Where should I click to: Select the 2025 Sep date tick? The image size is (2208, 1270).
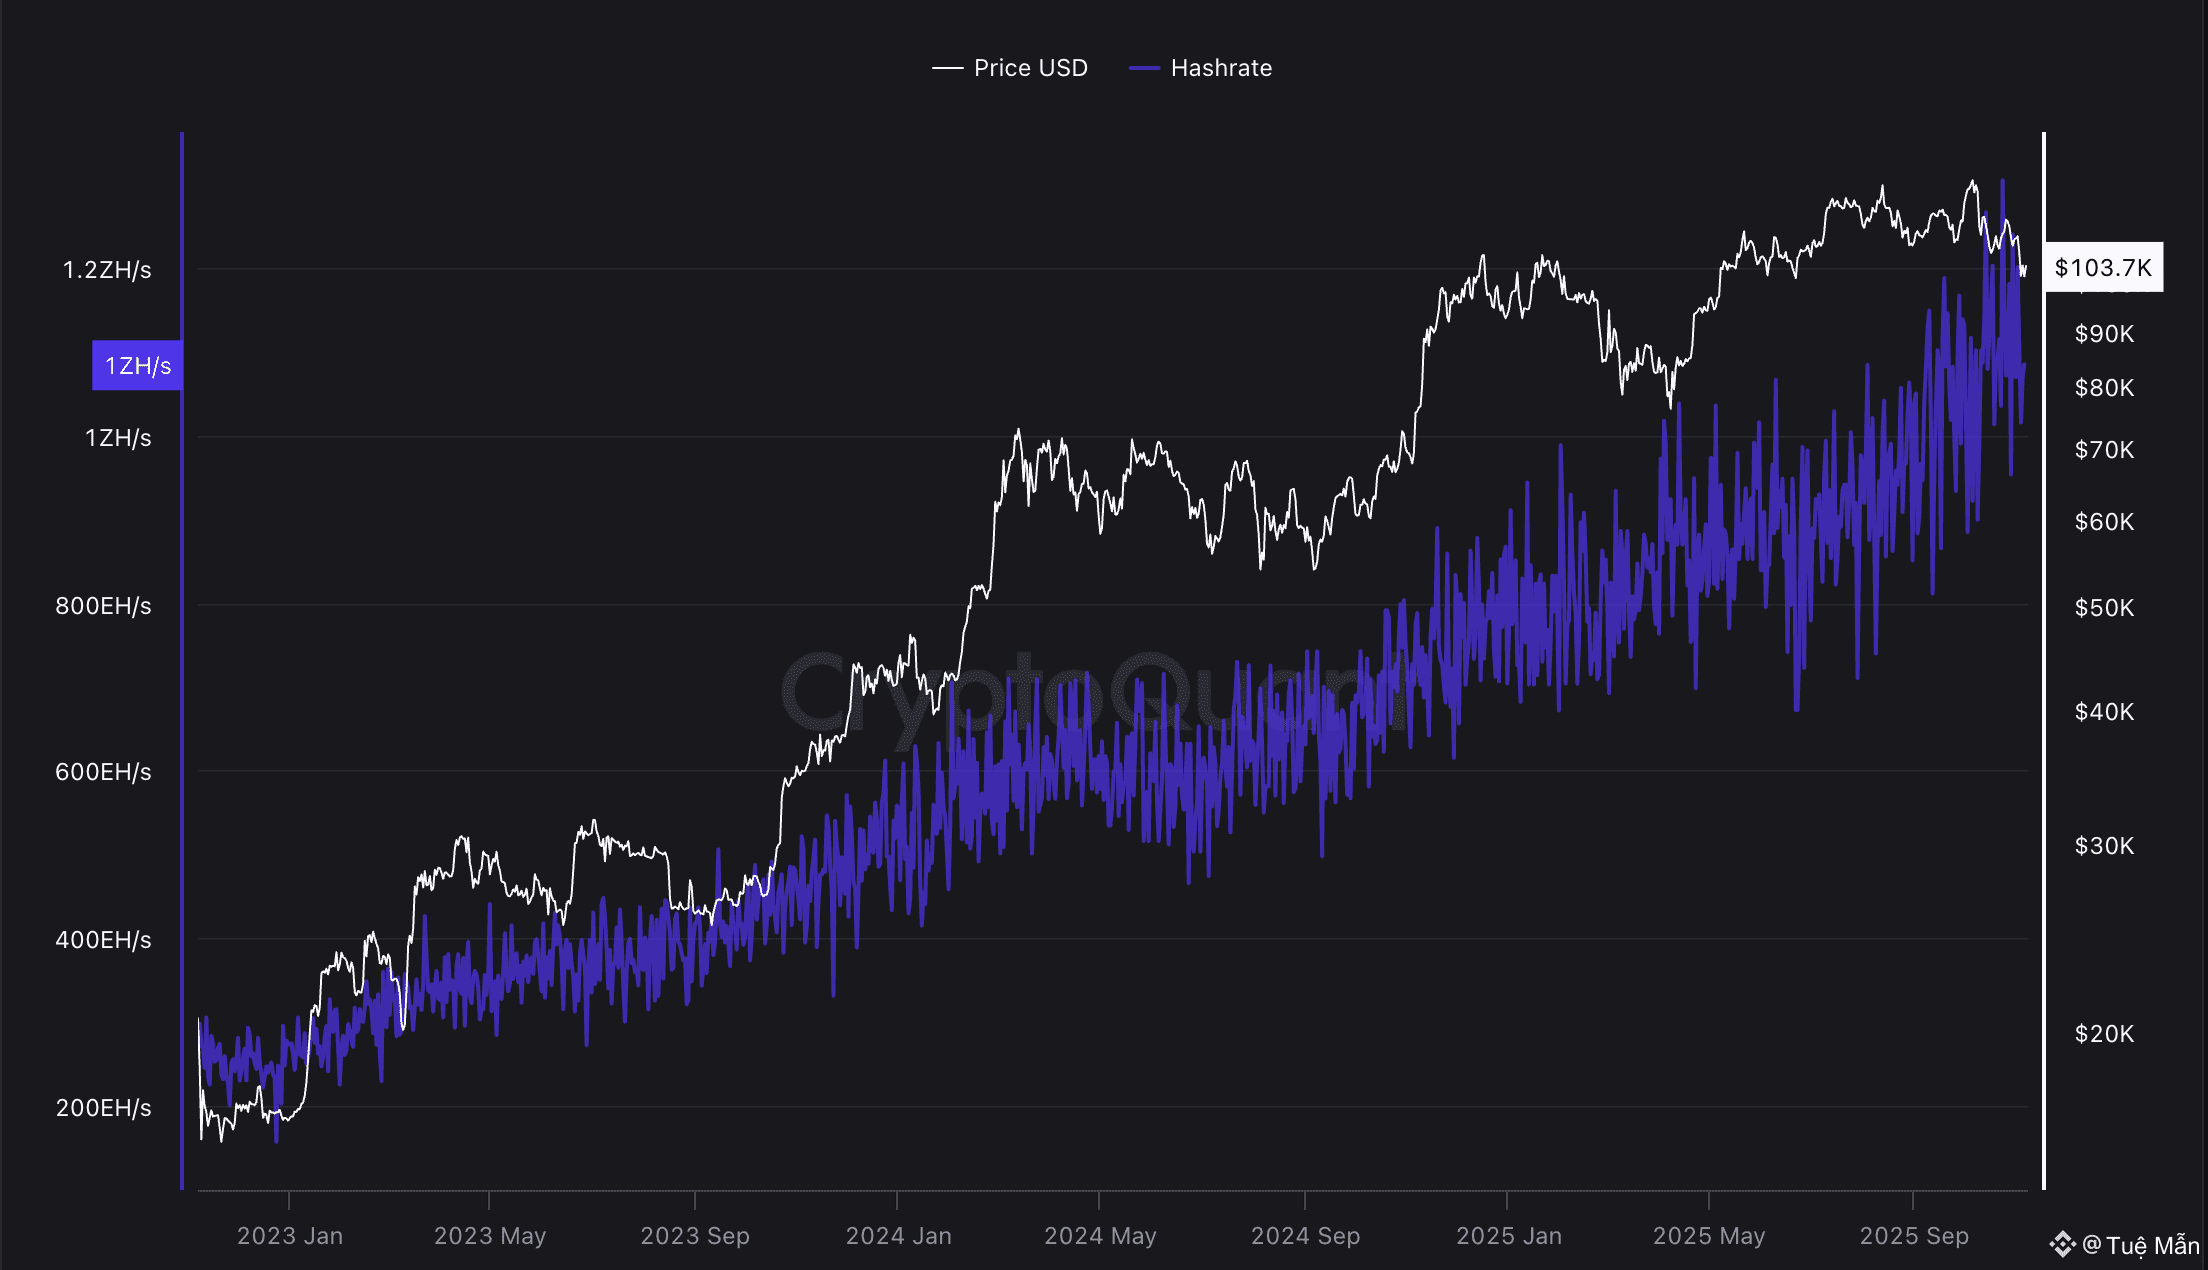coord(1913,1236)
